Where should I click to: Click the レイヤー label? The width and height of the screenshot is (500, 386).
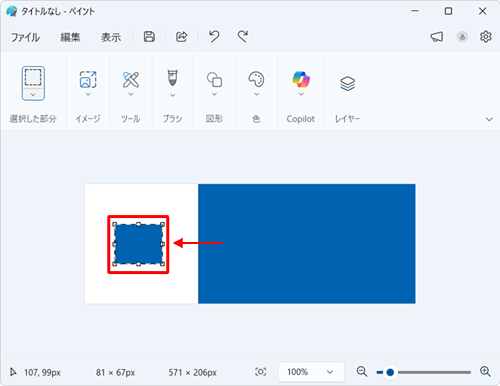(347, 119)
